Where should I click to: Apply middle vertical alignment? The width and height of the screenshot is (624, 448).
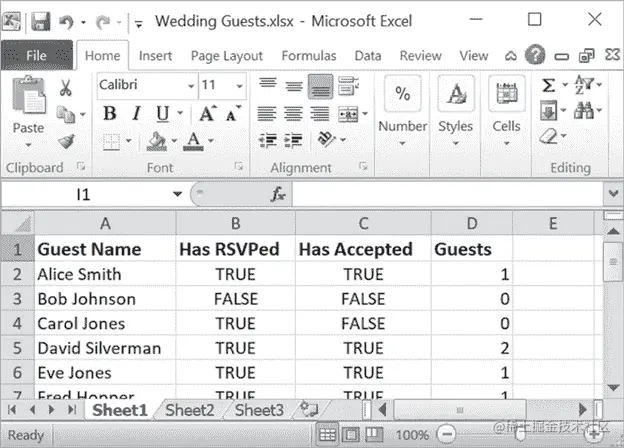(294, 86)
